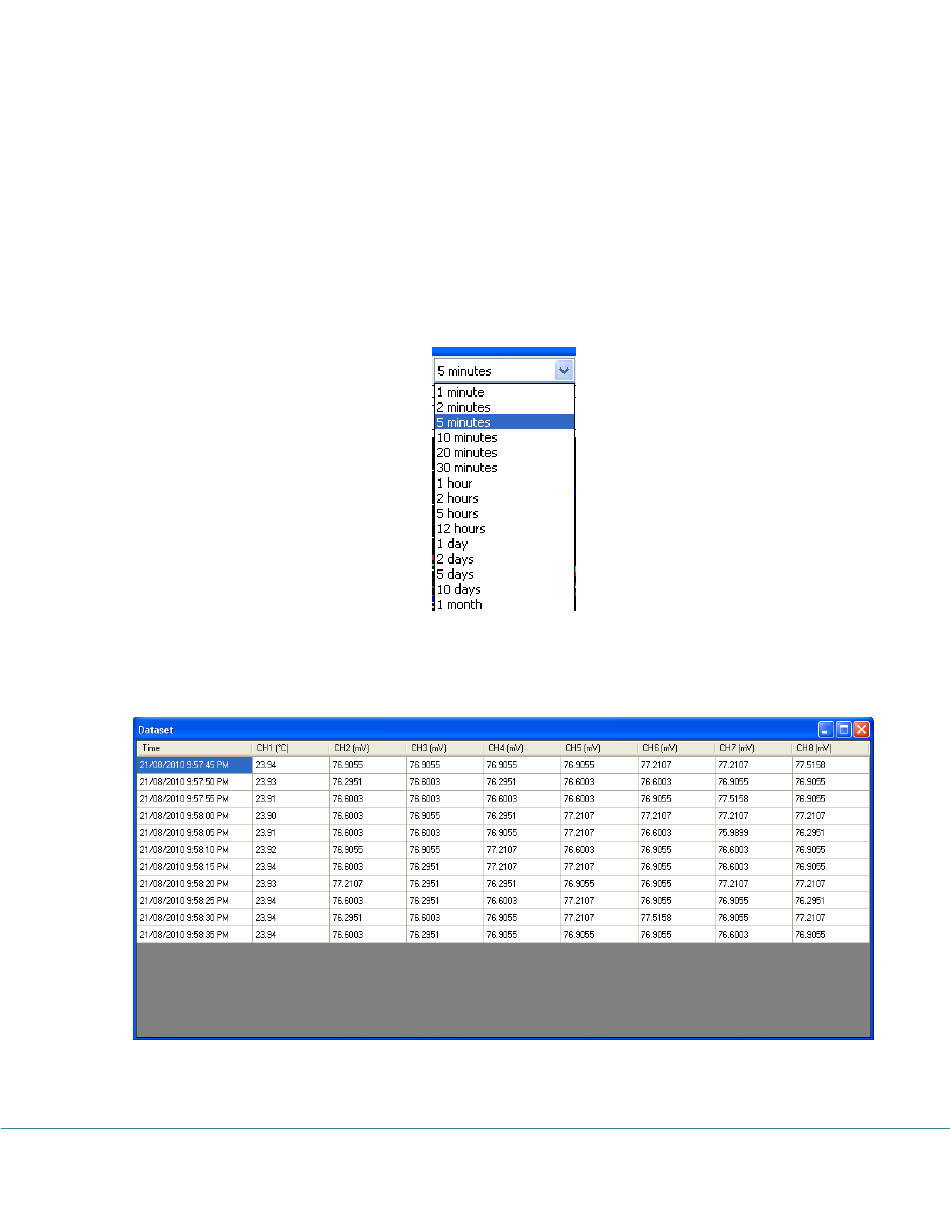Screen dimensions: 950x1229
Task: Minimize the Dataset window
Action: tap(826, 730)
